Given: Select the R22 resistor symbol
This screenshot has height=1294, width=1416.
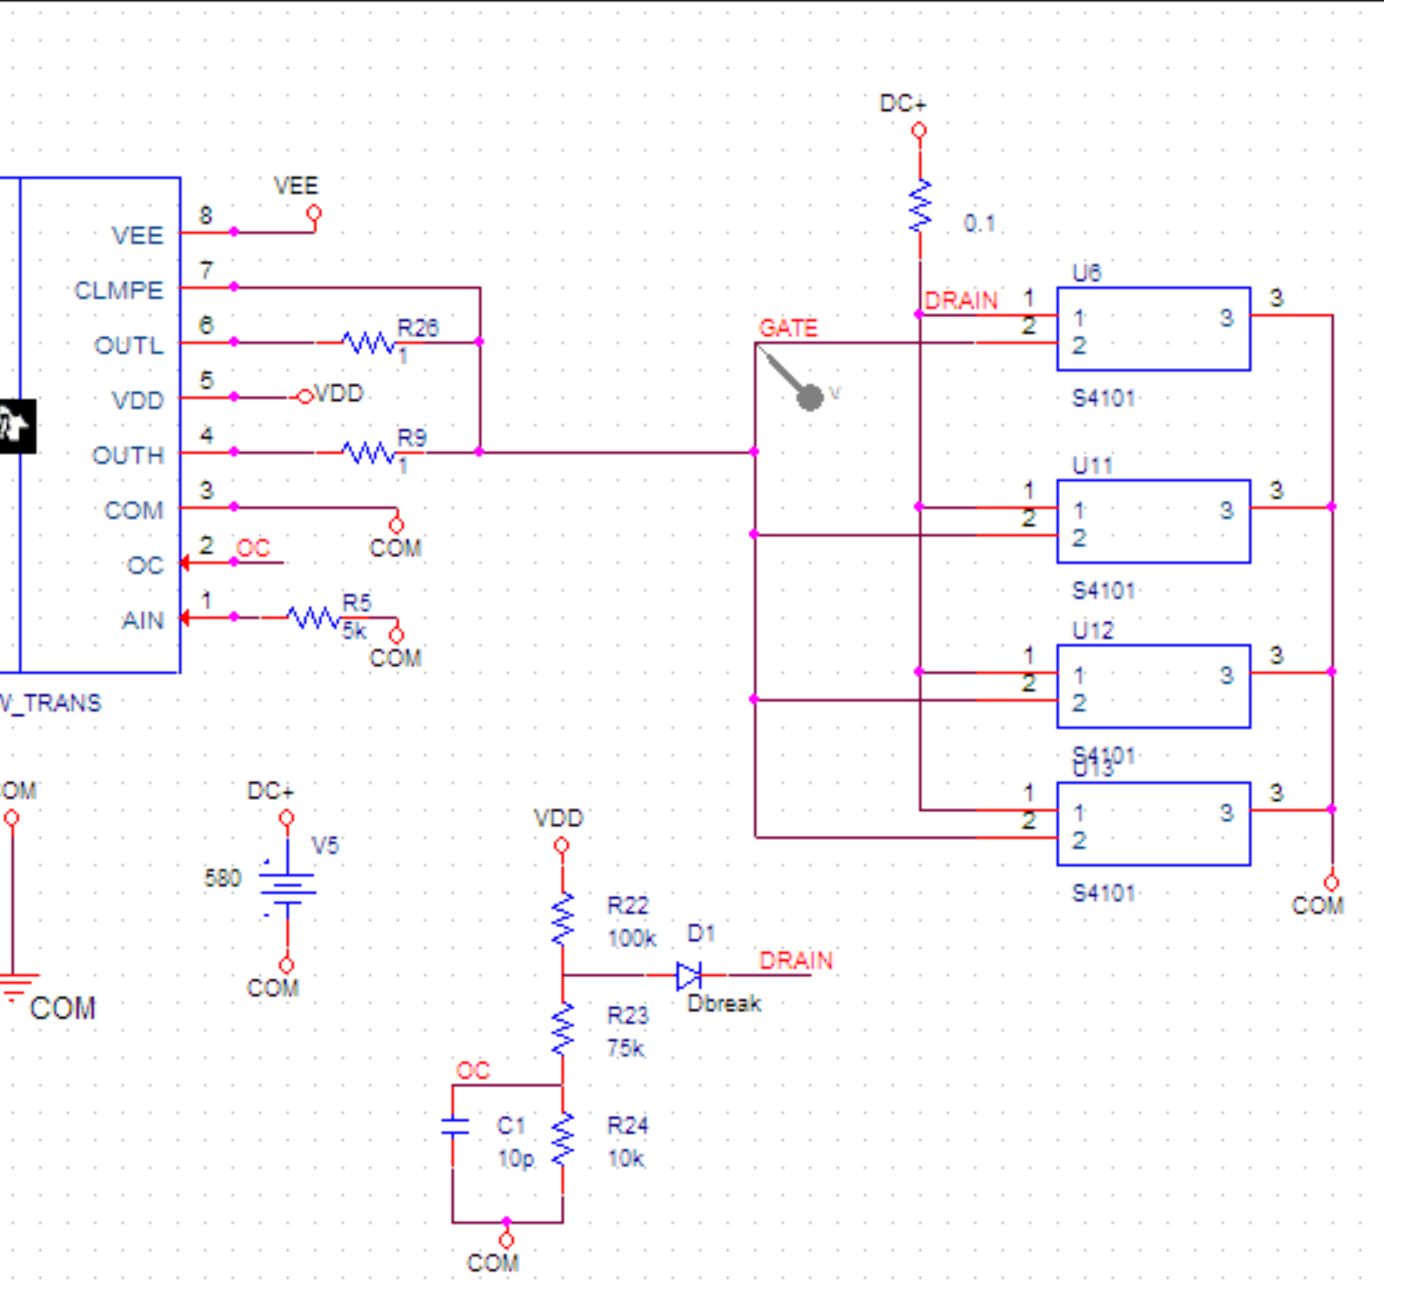Looking at the screenshot, I should [x=563, y=920].
